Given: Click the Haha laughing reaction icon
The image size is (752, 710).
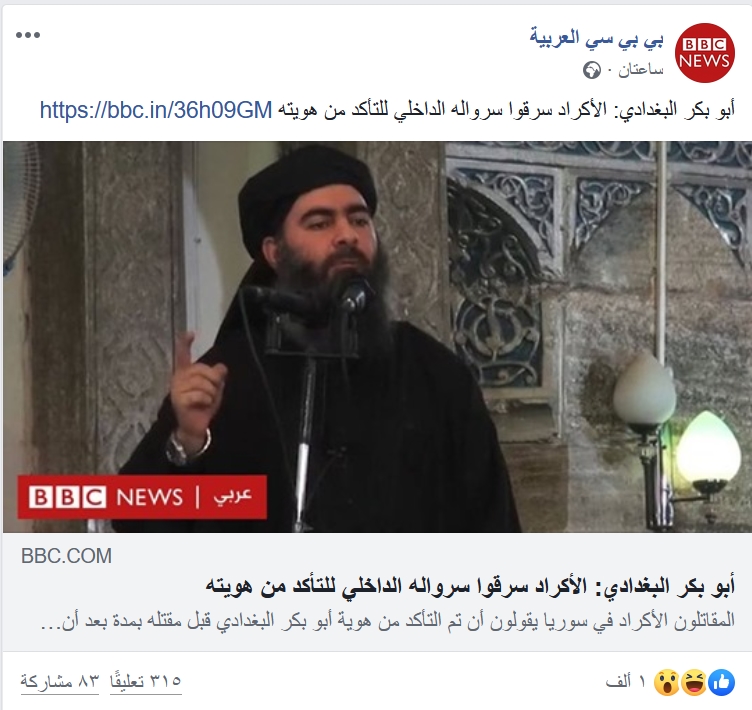Looking at the screenshot, I should (695, 682).
